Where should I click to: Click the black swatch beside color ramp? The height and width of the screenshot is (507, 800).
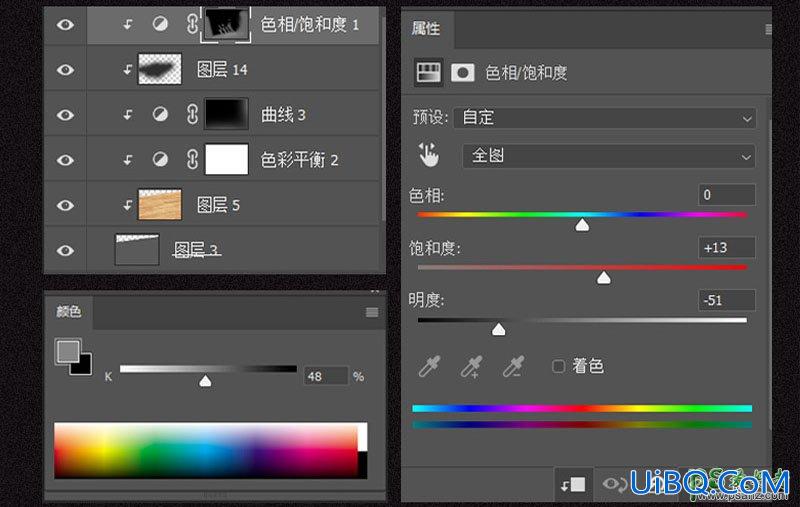tap(362, 465)
